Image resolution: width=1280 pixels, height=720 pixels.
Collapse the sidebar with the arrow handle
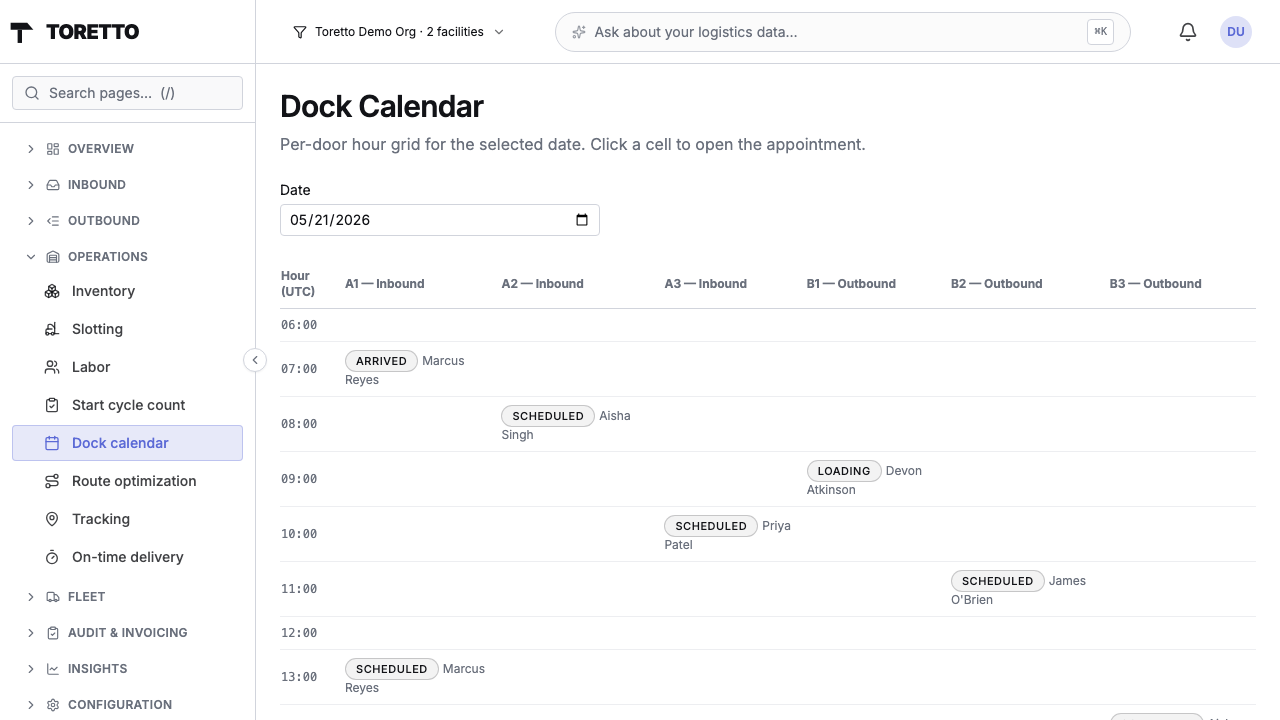click(255, 360)
